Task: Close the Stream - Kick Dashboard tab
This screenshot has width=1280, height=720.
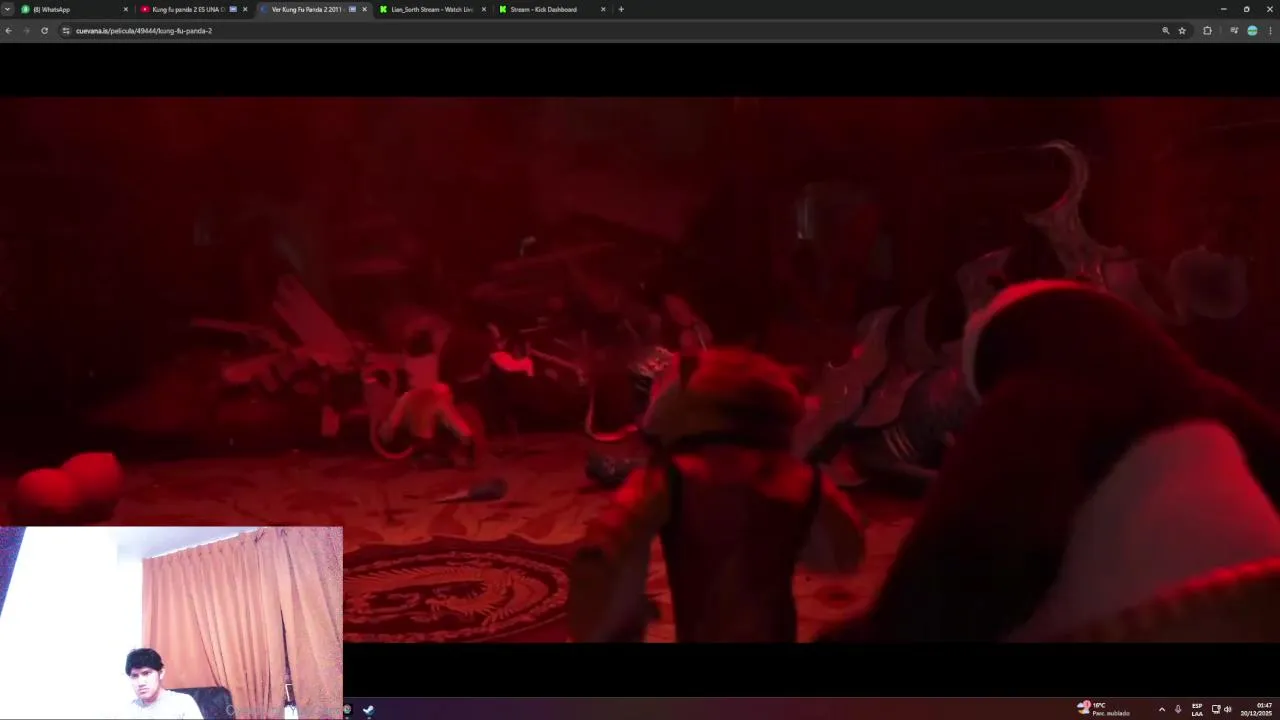Action: (603, 9)
